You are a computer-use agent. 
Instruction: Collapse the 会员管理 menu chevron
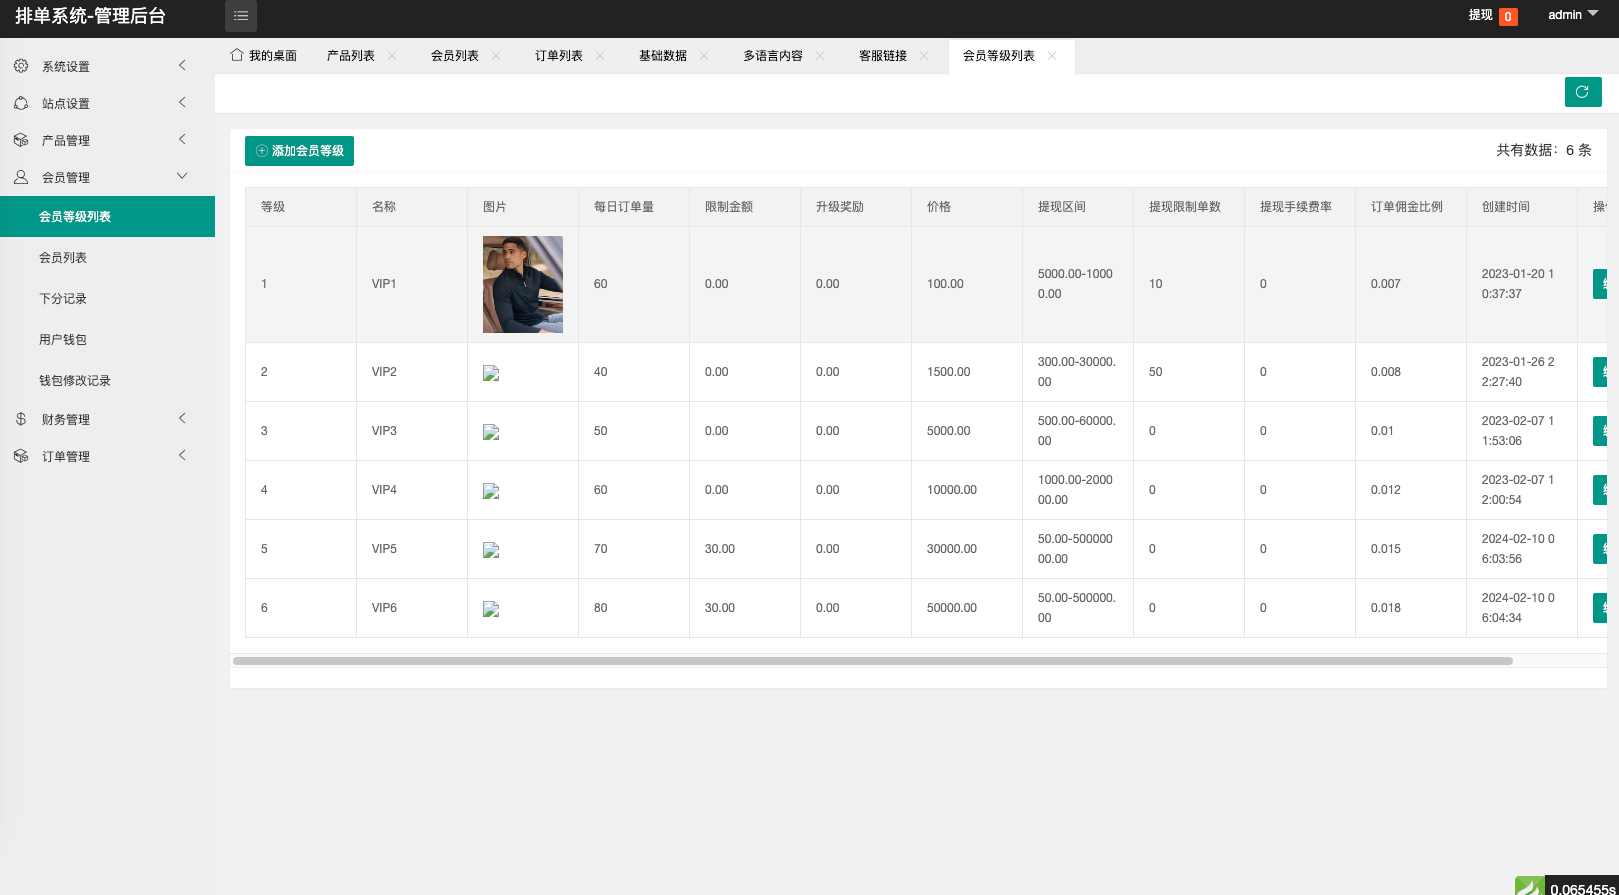[182, 176]
